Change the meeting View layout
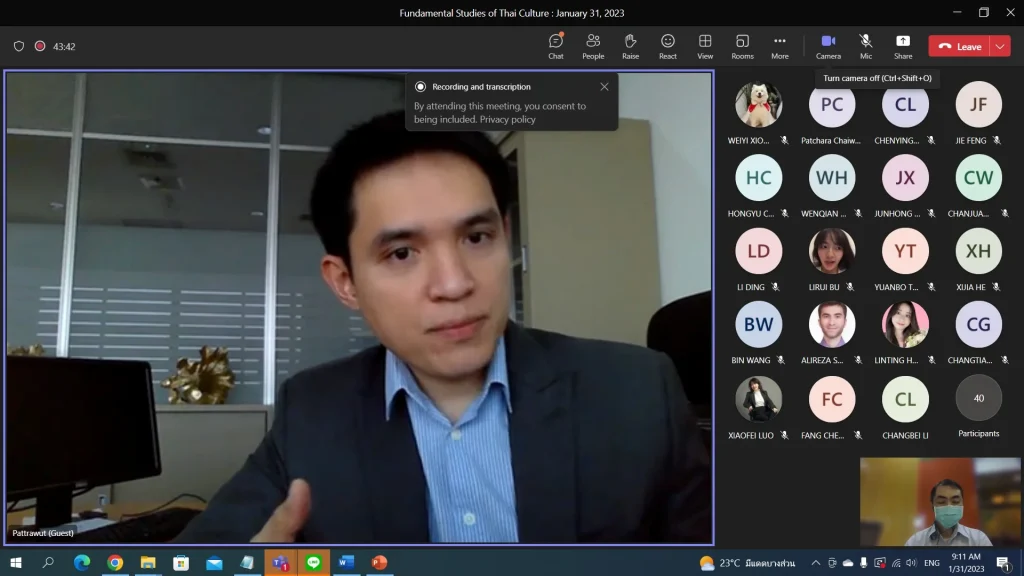The image size is (1024, 576). click(x=705, y=45)
